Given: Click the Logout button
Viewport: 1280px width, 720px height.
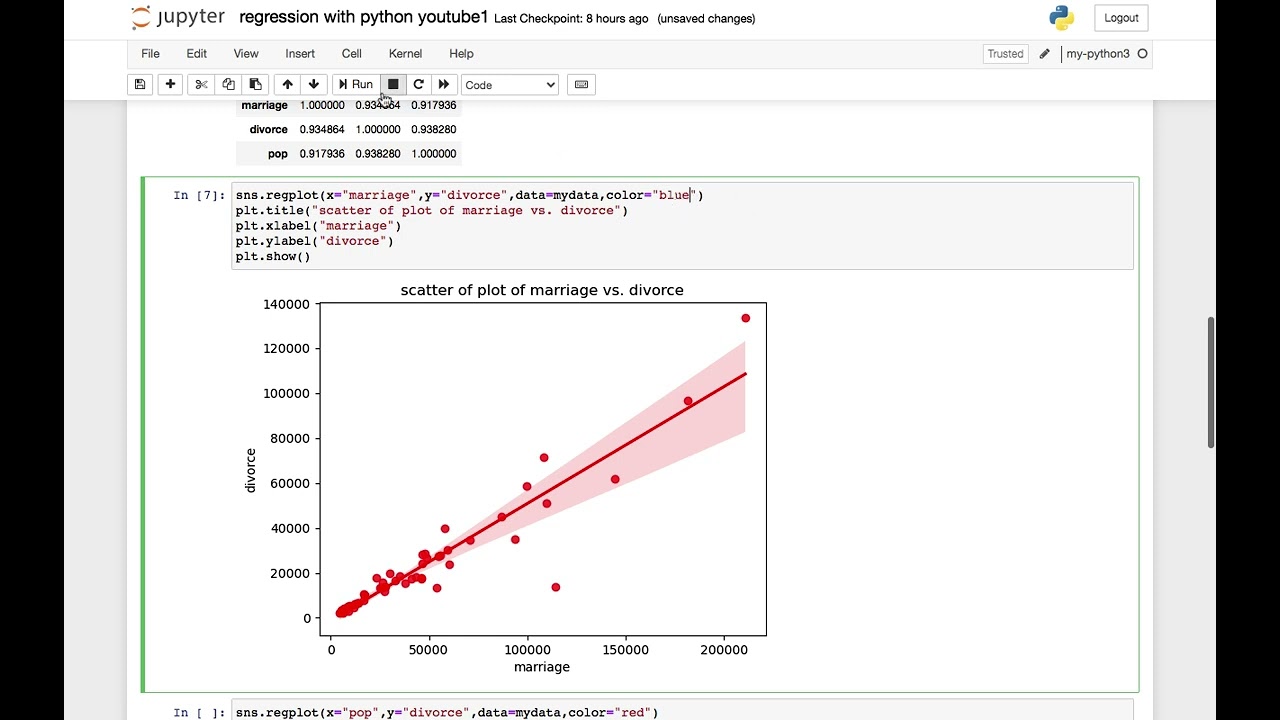Looking at the screenshot, I should (1121, 18).
